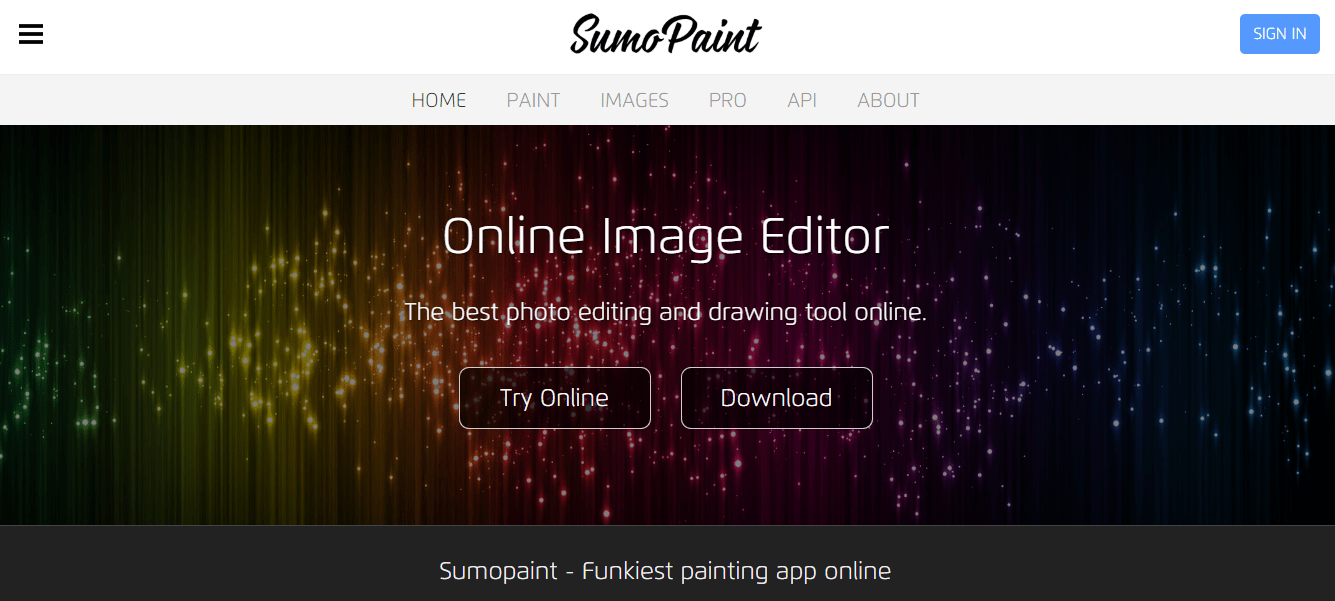Click the Download button

(777, 398)
